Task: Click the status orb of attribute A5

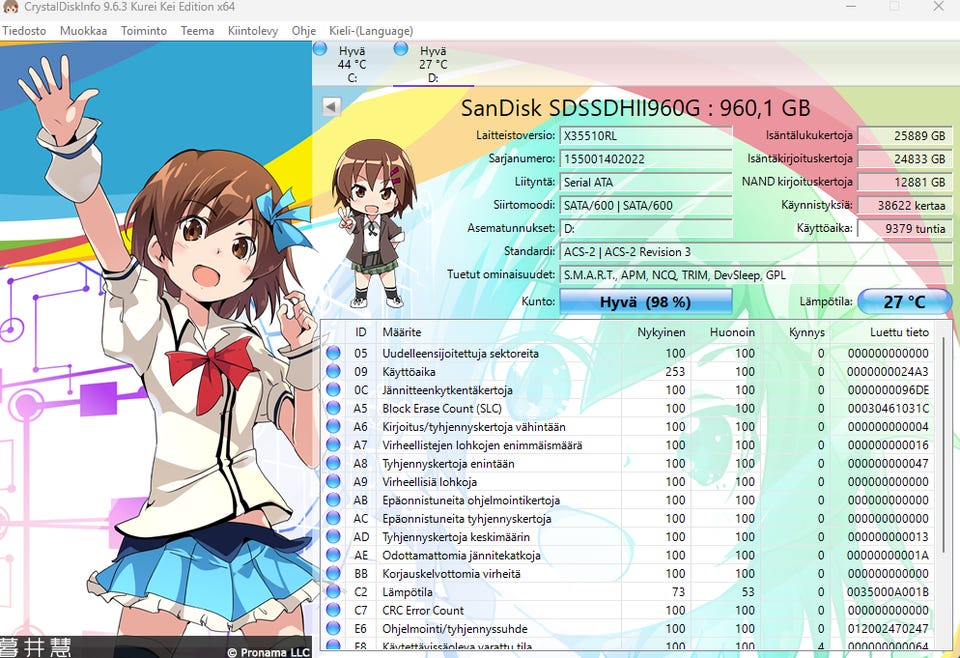Action: coord(333,408)
